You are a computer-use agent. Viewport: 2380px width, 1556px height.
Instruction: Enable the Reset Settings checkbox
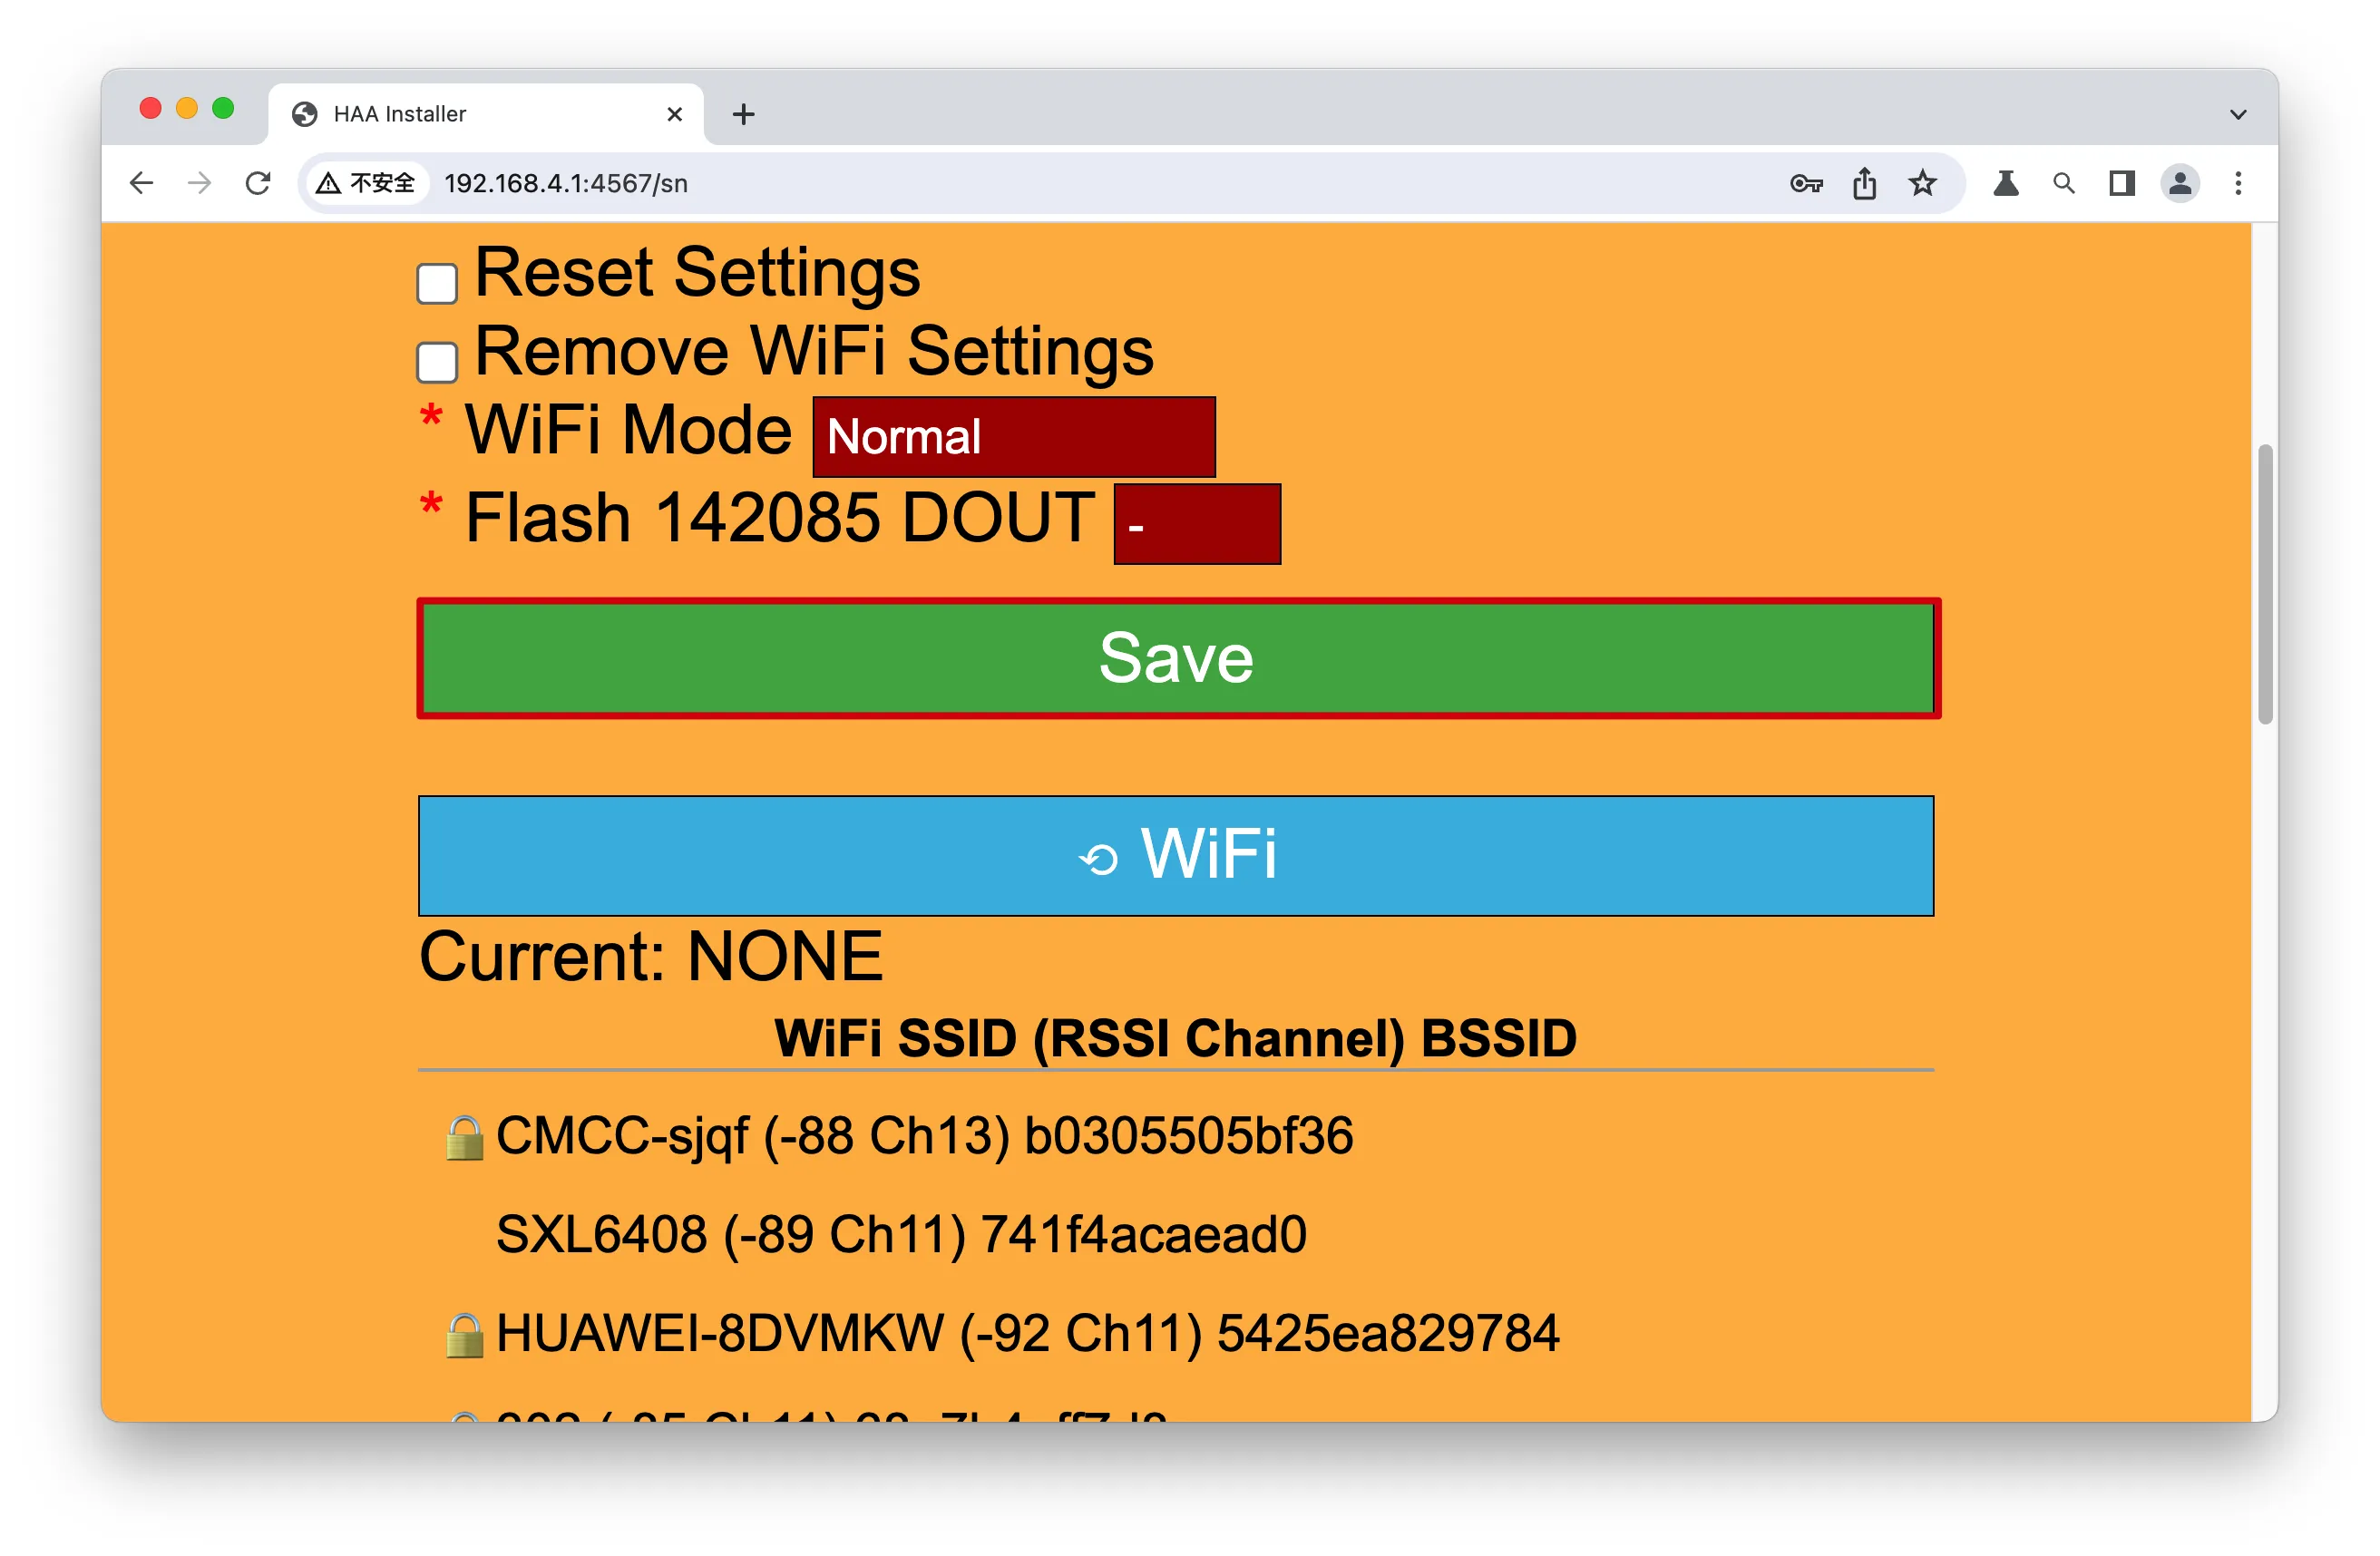[437, 283]
